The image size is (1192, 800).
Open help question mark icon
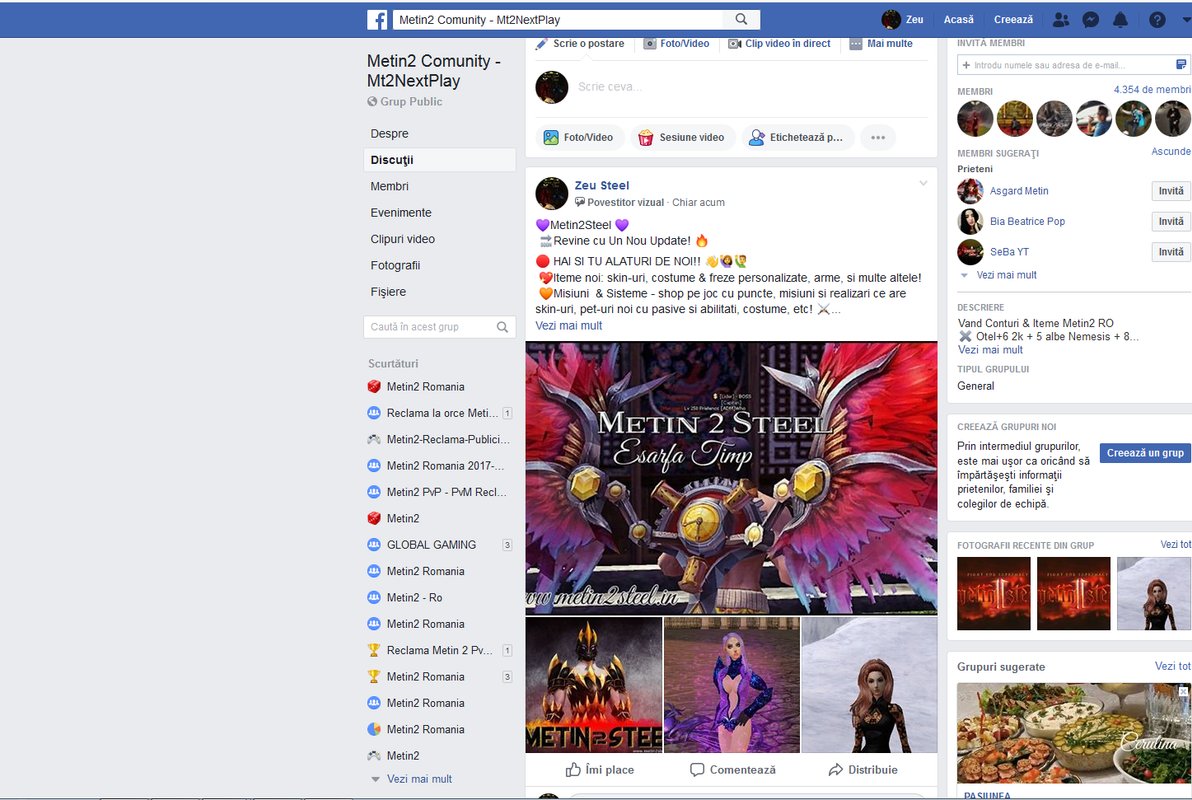(x=1157, y=20)
